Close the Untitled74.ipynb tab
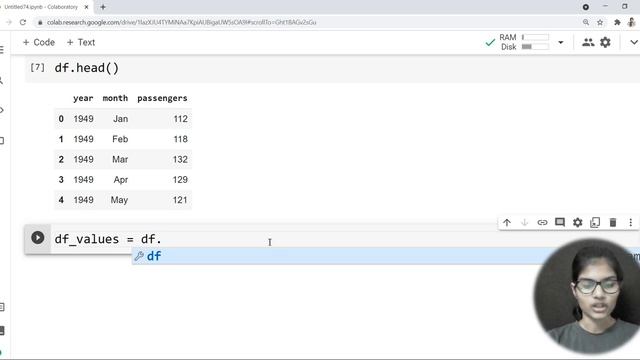640x360 pixels. [x=86, y=7]
